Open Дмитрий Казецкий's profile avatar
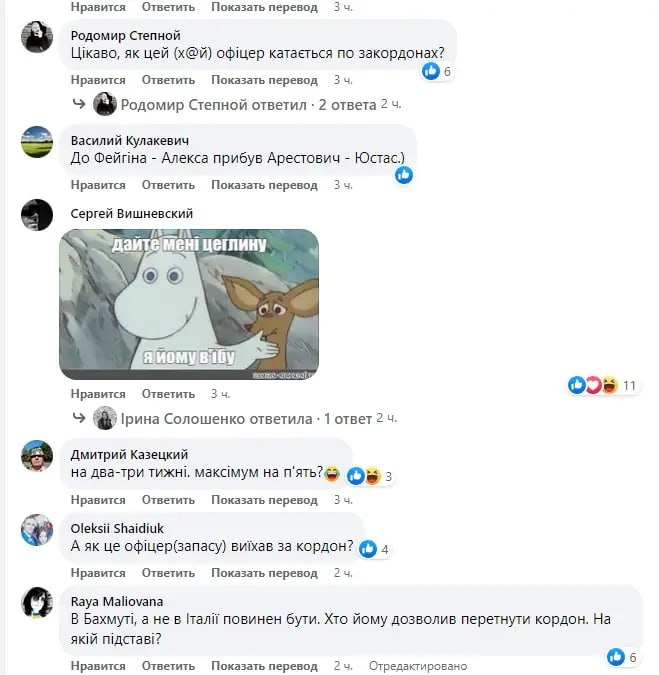Screen dimensions: 659x675 coord(37,456)
